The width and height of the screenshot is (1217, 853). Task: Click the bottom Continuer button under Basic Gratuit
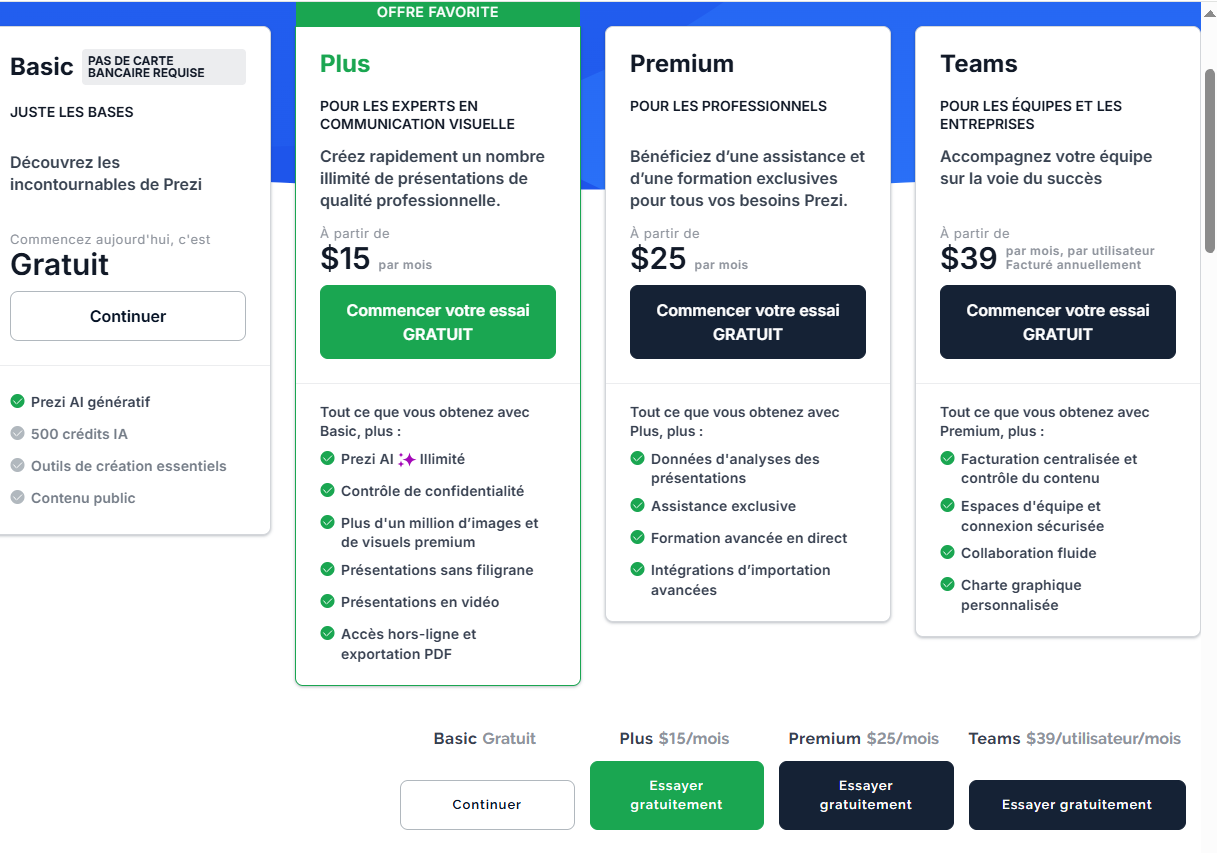click(x=487, y=805)
